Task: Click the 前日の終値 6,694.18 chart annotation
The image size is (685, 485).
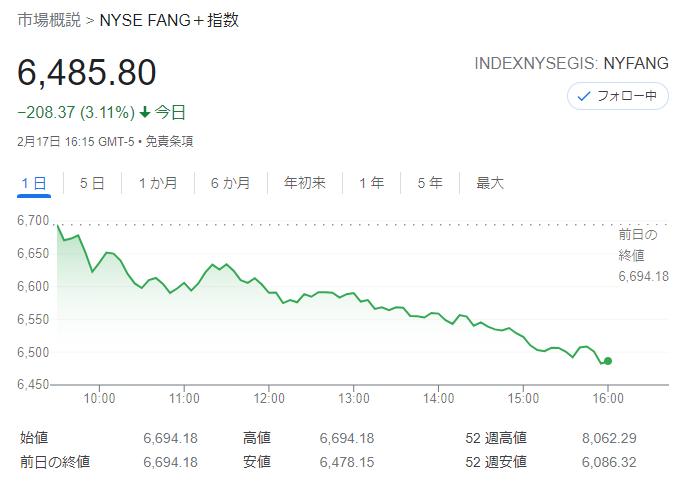Action: click(x=643, y=256)
